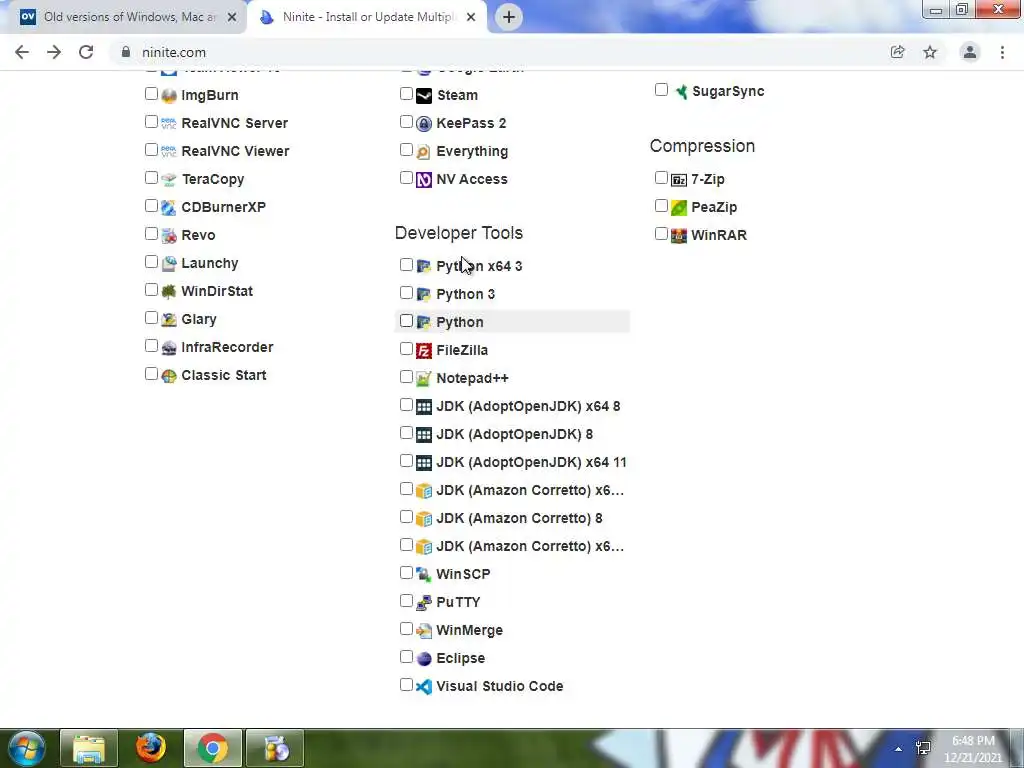Viewport: 1024px width, 768px height.
Task: Launch Firefox from the taskbar
Action: [x=151, y=748]
